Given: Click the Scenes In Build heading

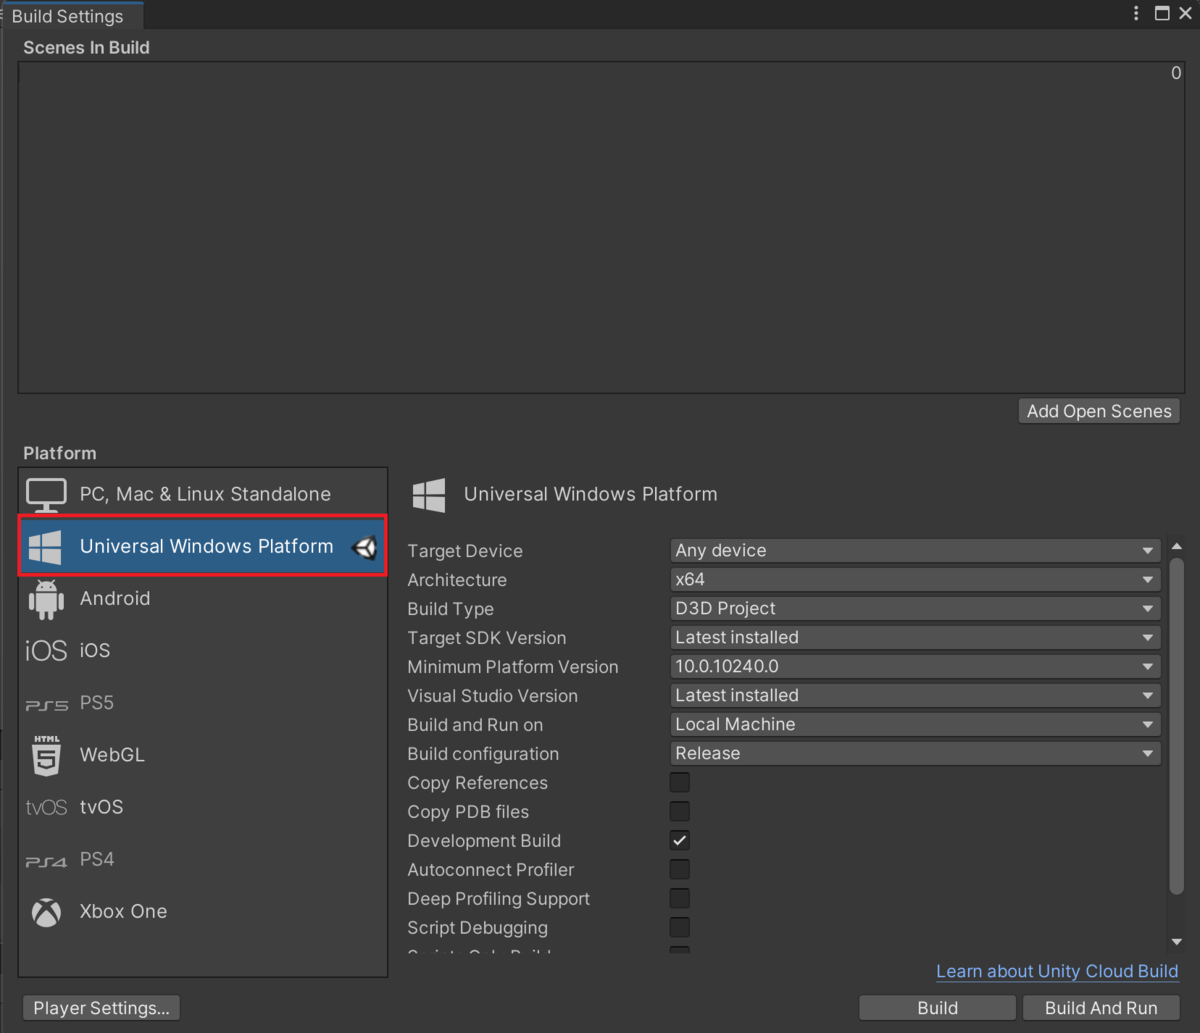Looking at the screenshot, I should 87,47.
